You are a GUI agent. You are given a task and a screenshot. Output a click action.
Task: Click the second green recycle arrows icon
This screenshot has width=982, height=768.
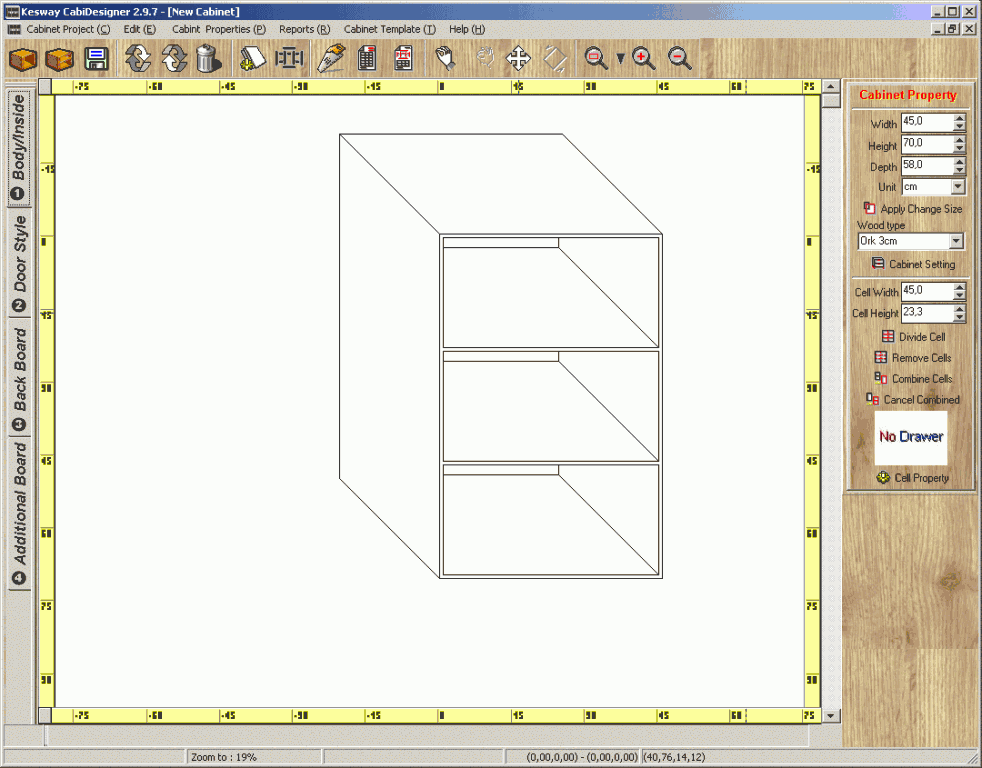pyautogui.click(x=173, y=58)
